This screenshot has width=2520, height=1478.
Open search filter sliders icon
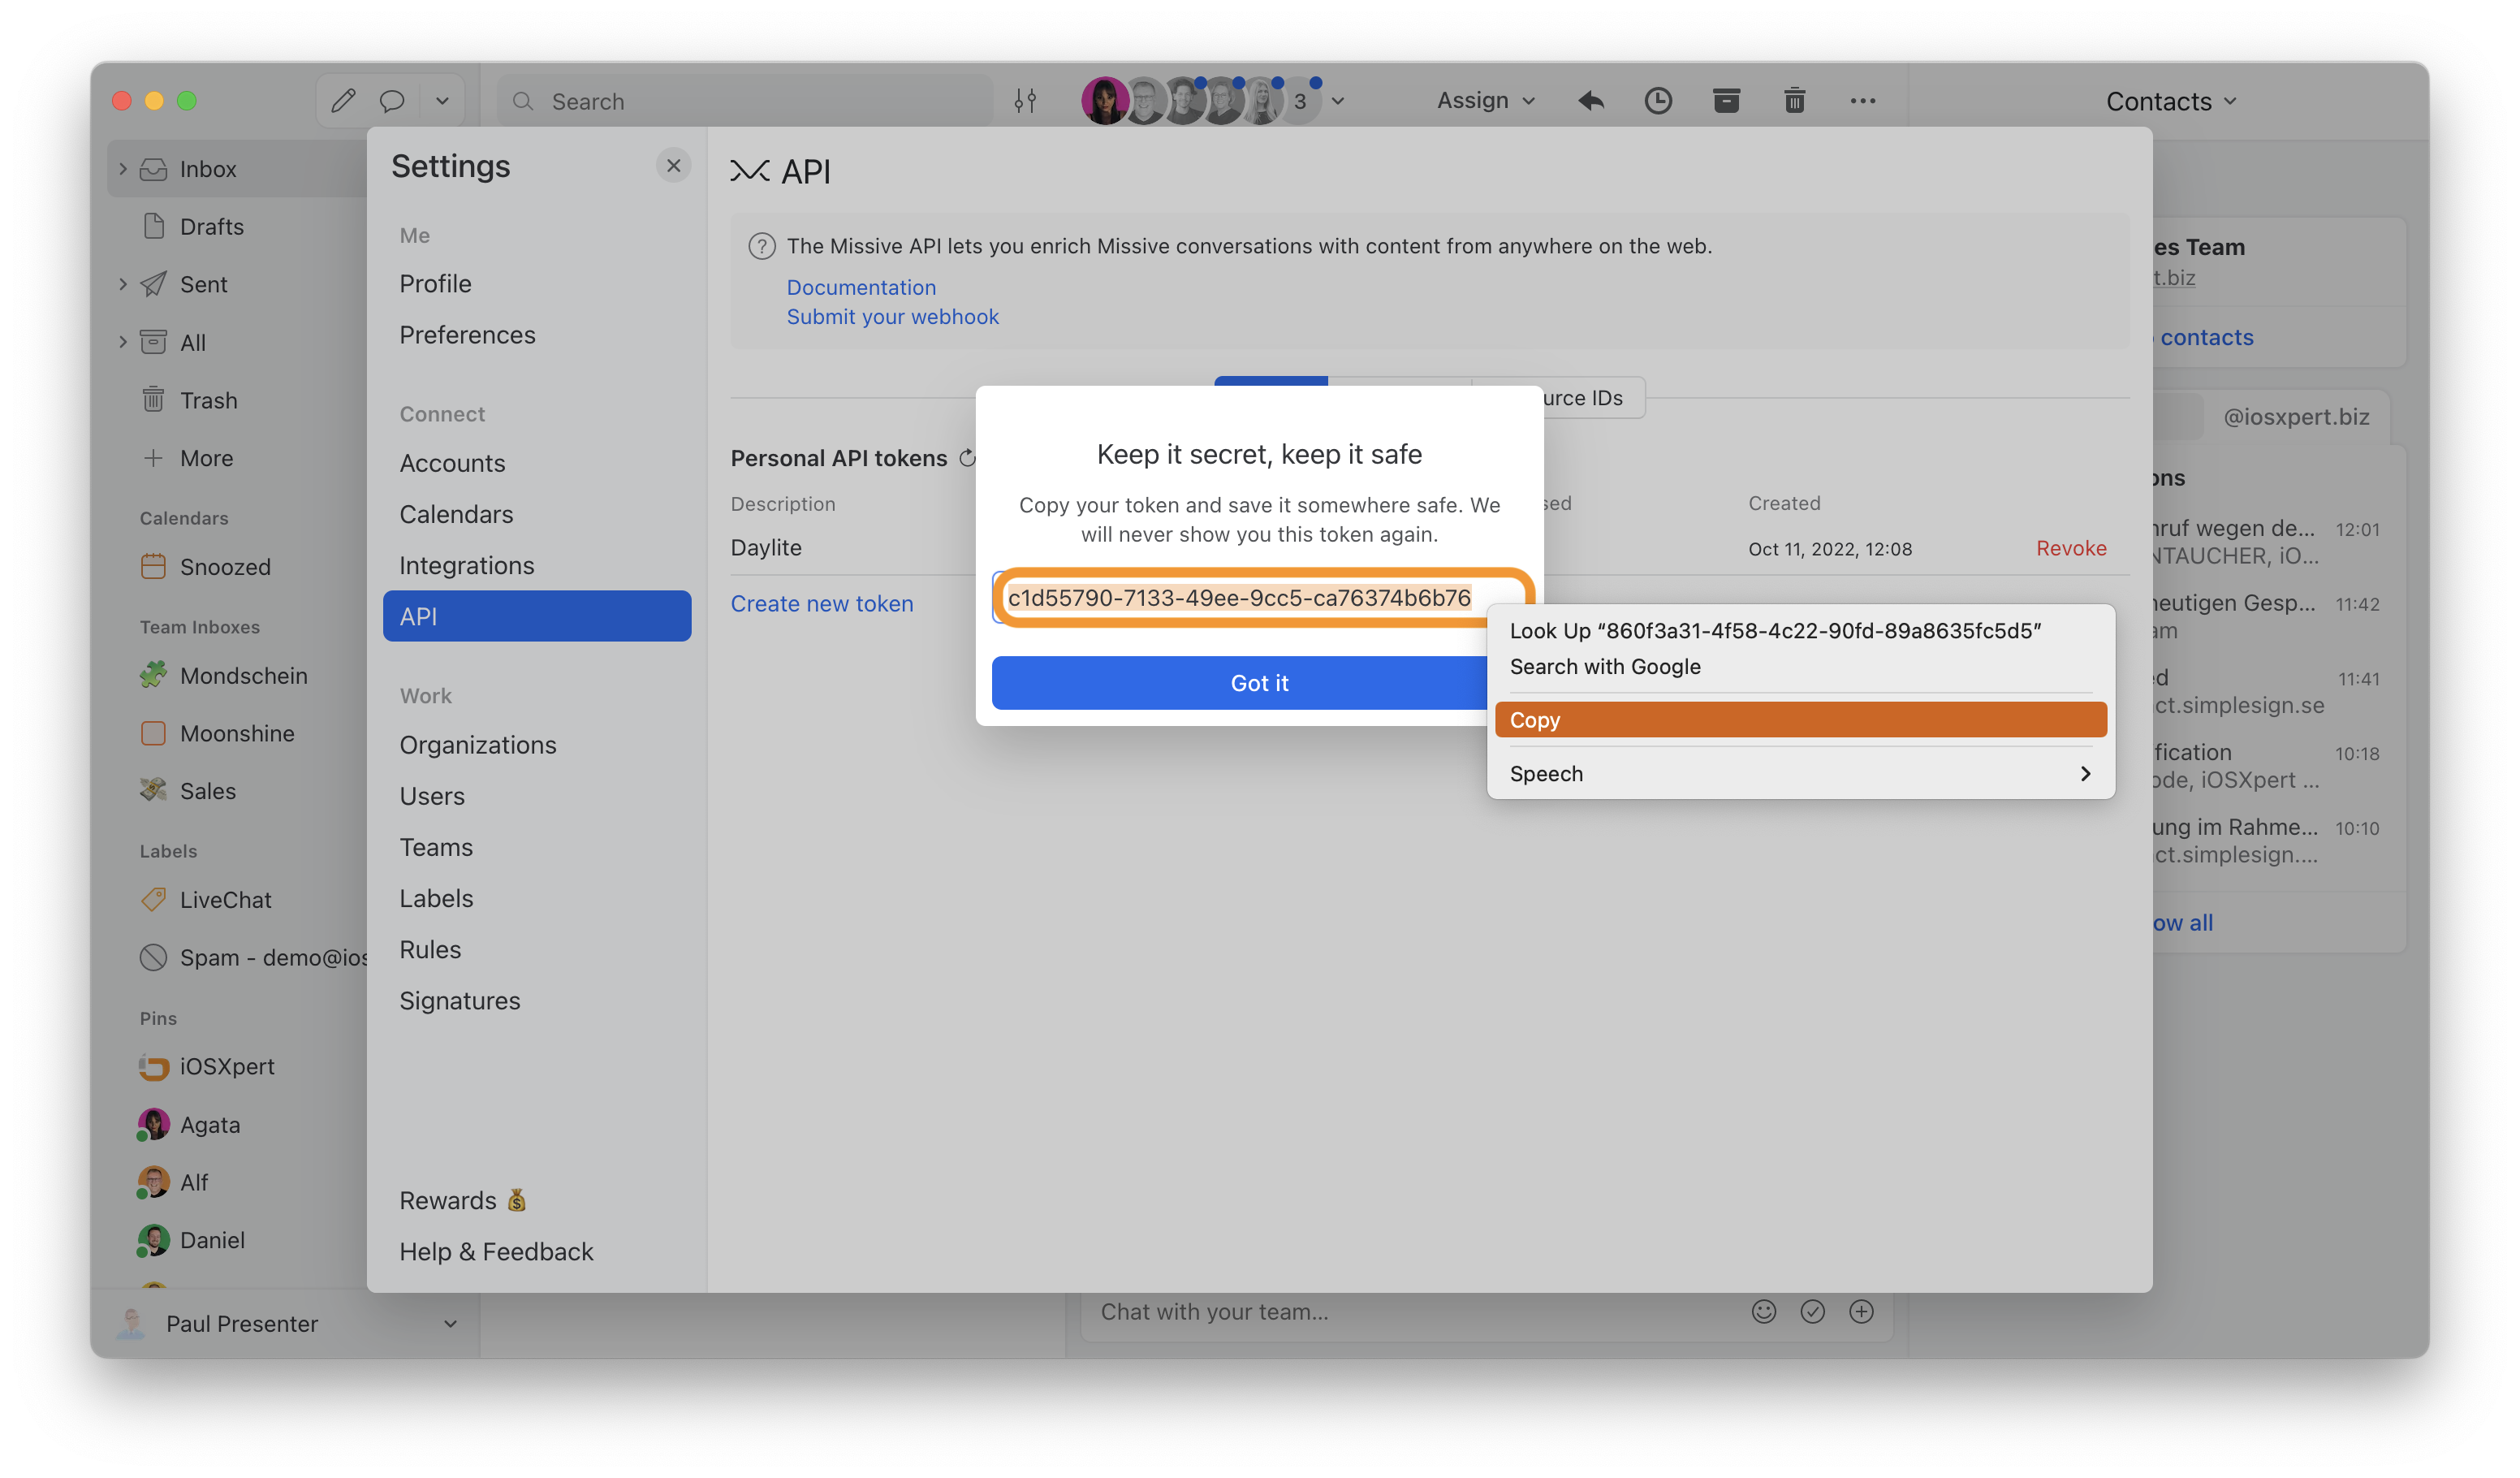tap(1025, 101)
